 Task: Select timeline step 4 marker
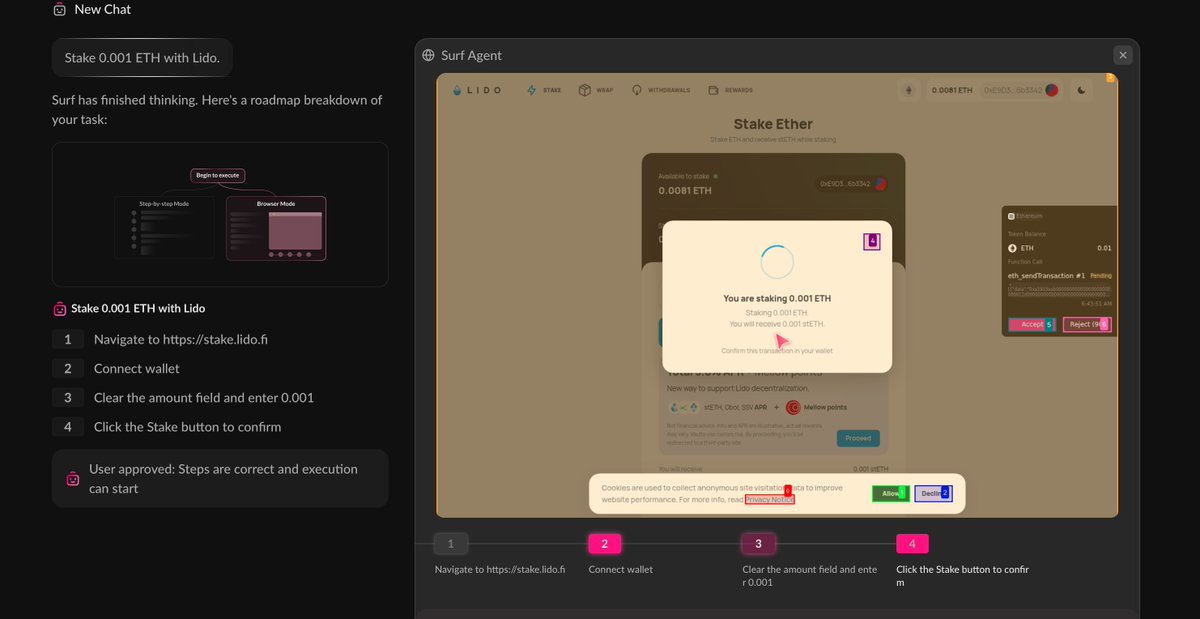(912, 544)
